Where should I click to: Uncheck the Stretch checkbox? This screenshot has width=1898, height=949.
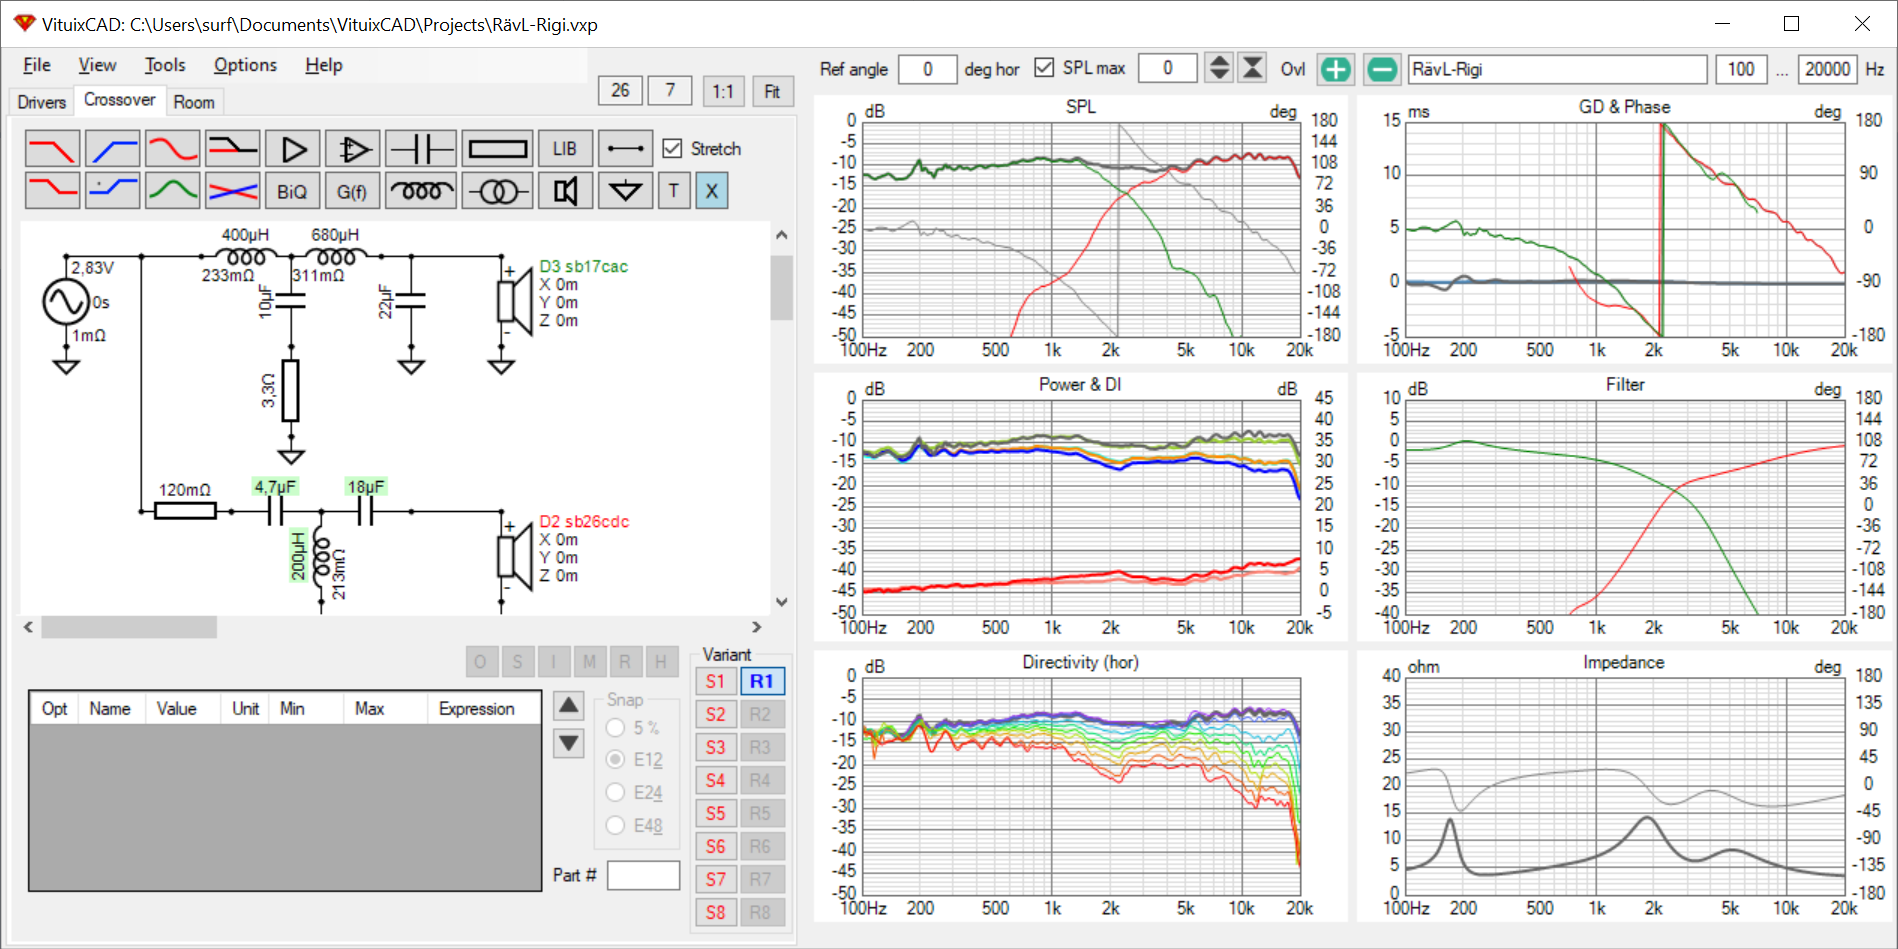(673, 149)
